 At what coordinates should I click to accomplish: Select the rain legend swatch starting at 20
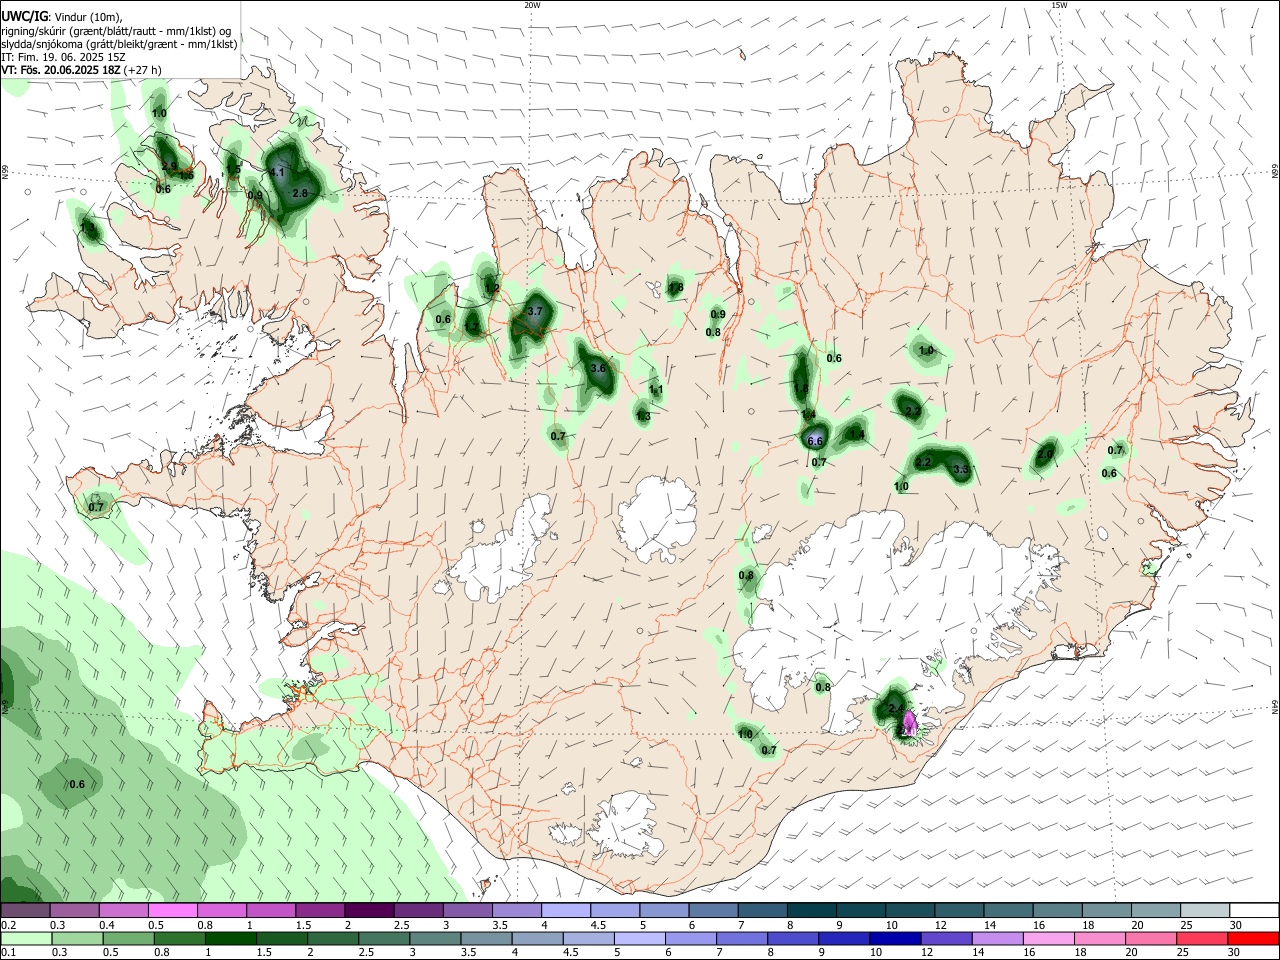click(1152, 938)
